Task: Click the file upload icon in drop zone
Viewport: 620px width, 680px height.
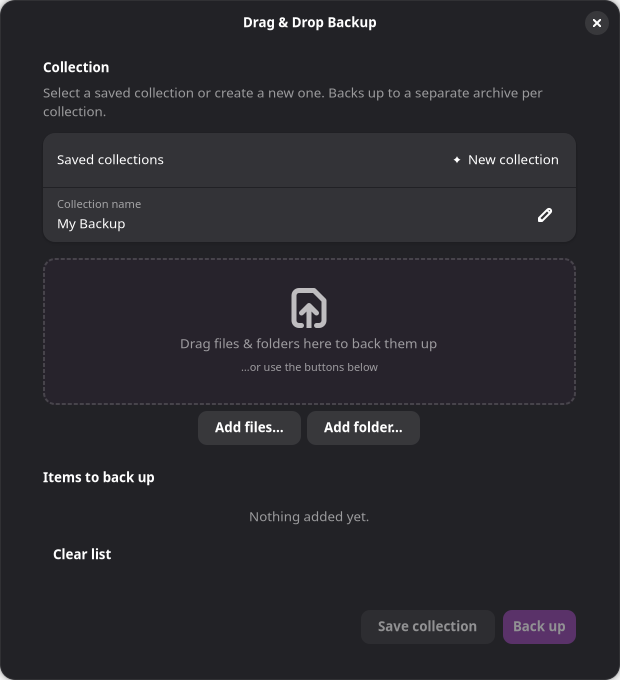Action: 309,308
